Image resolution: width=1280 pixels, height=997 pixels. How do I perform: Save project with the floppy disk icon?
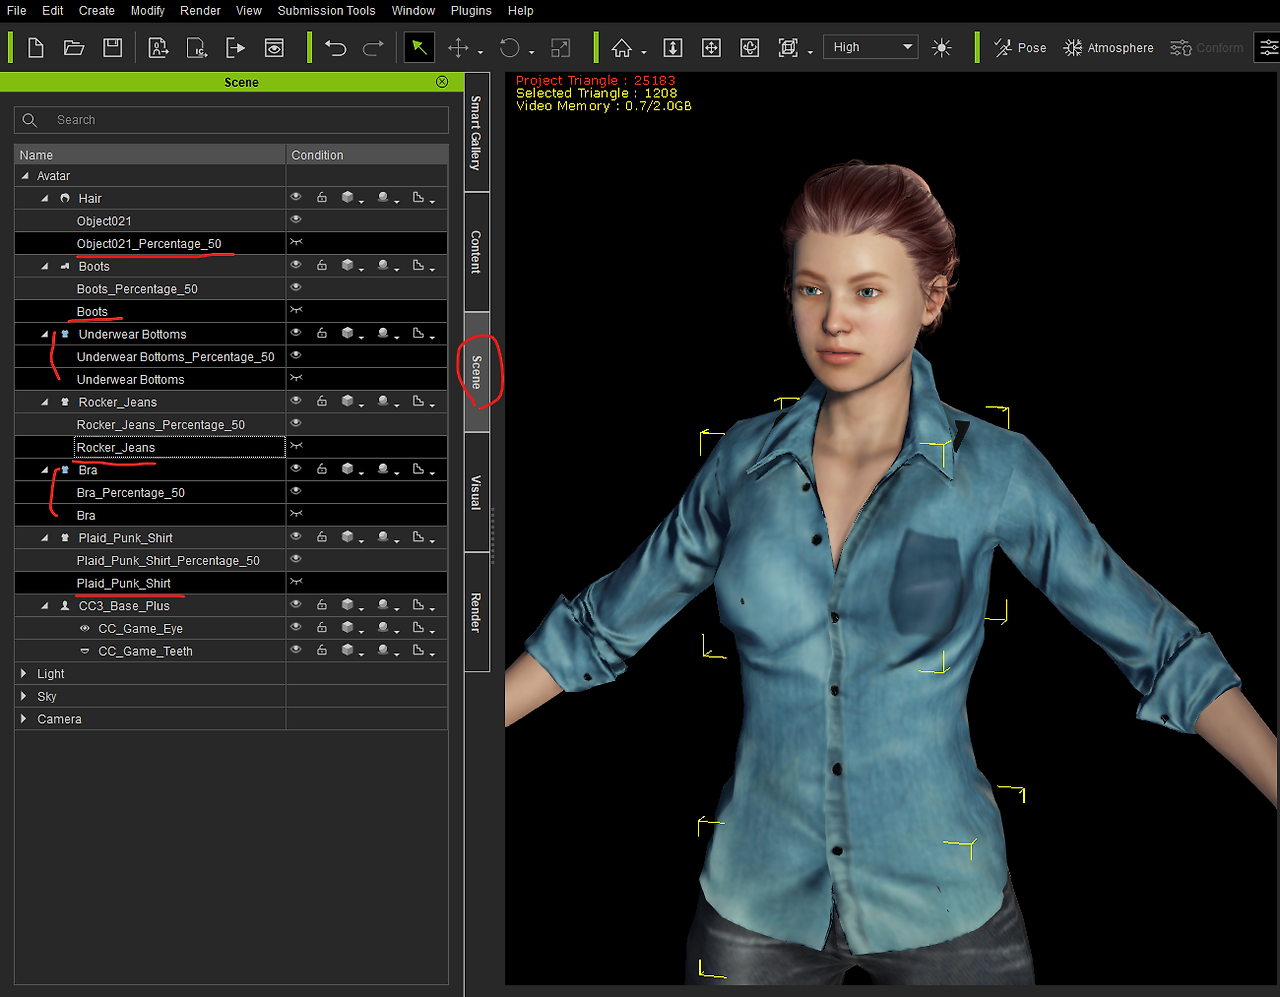[x=113, y=48]
